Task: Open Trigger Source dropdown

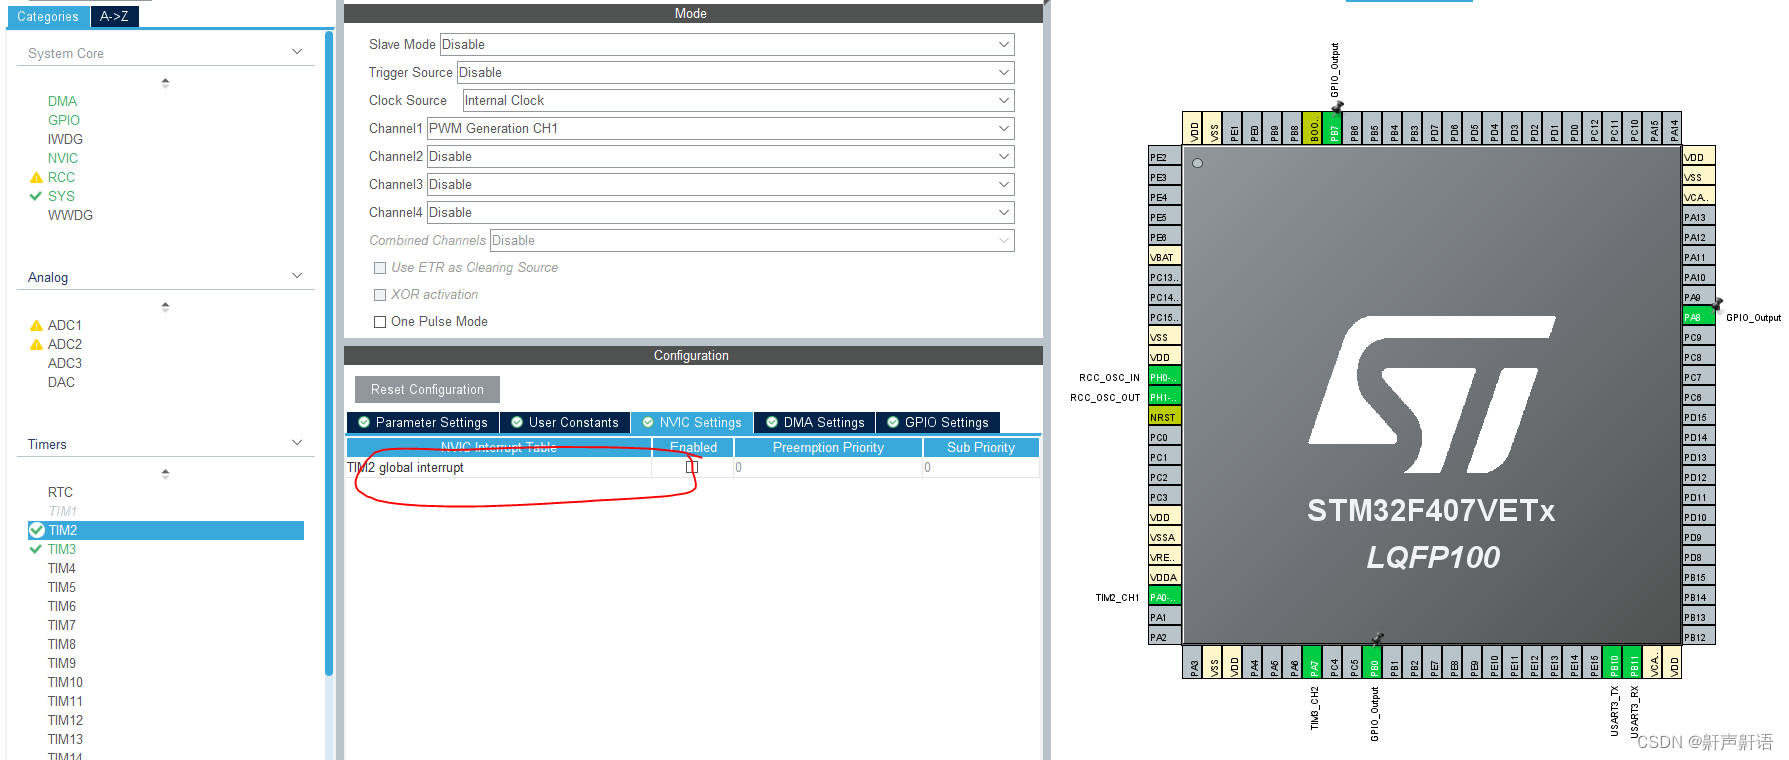Action: pyautogui.click(x=735, y=73)
